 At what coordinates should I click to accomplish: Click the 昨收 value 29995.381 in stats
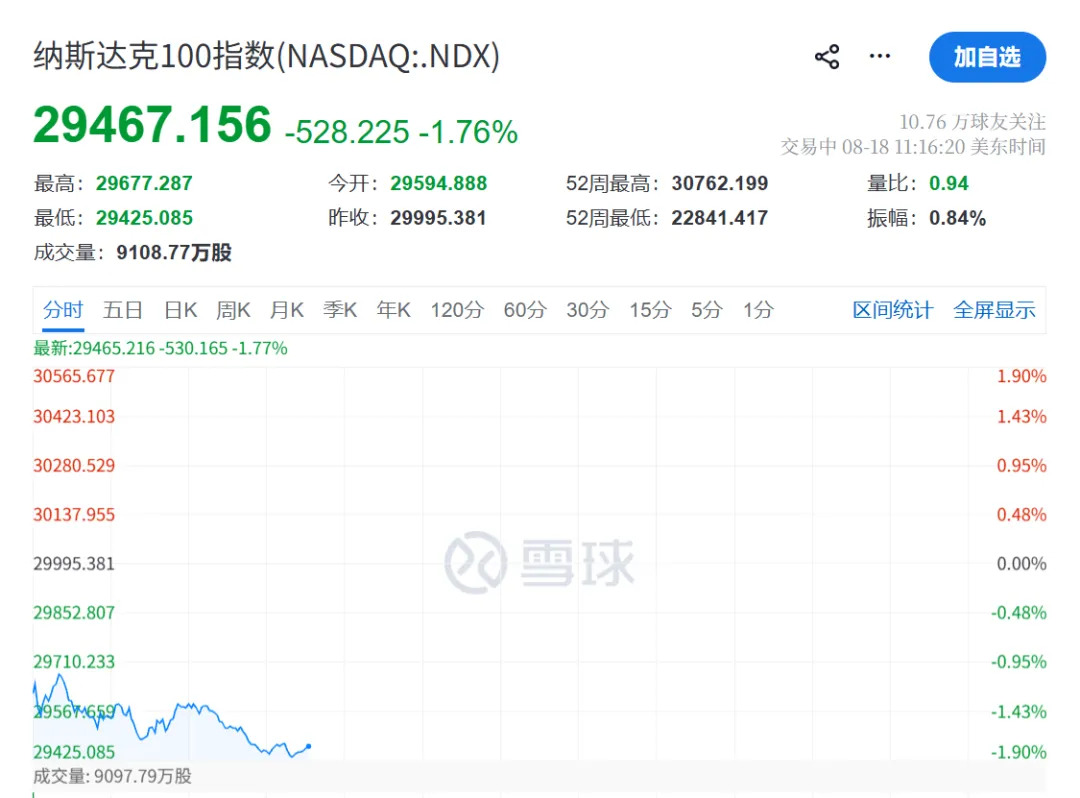pos(438,218)
